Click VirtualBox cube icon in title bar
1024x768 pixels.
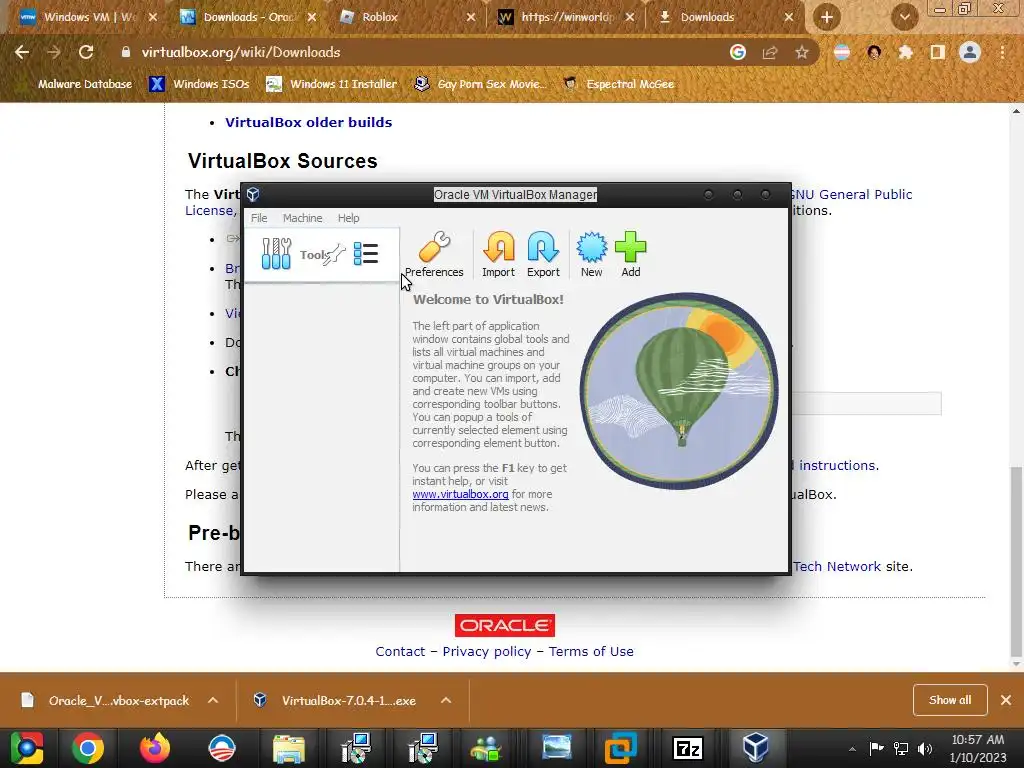(x=253, y=195)
